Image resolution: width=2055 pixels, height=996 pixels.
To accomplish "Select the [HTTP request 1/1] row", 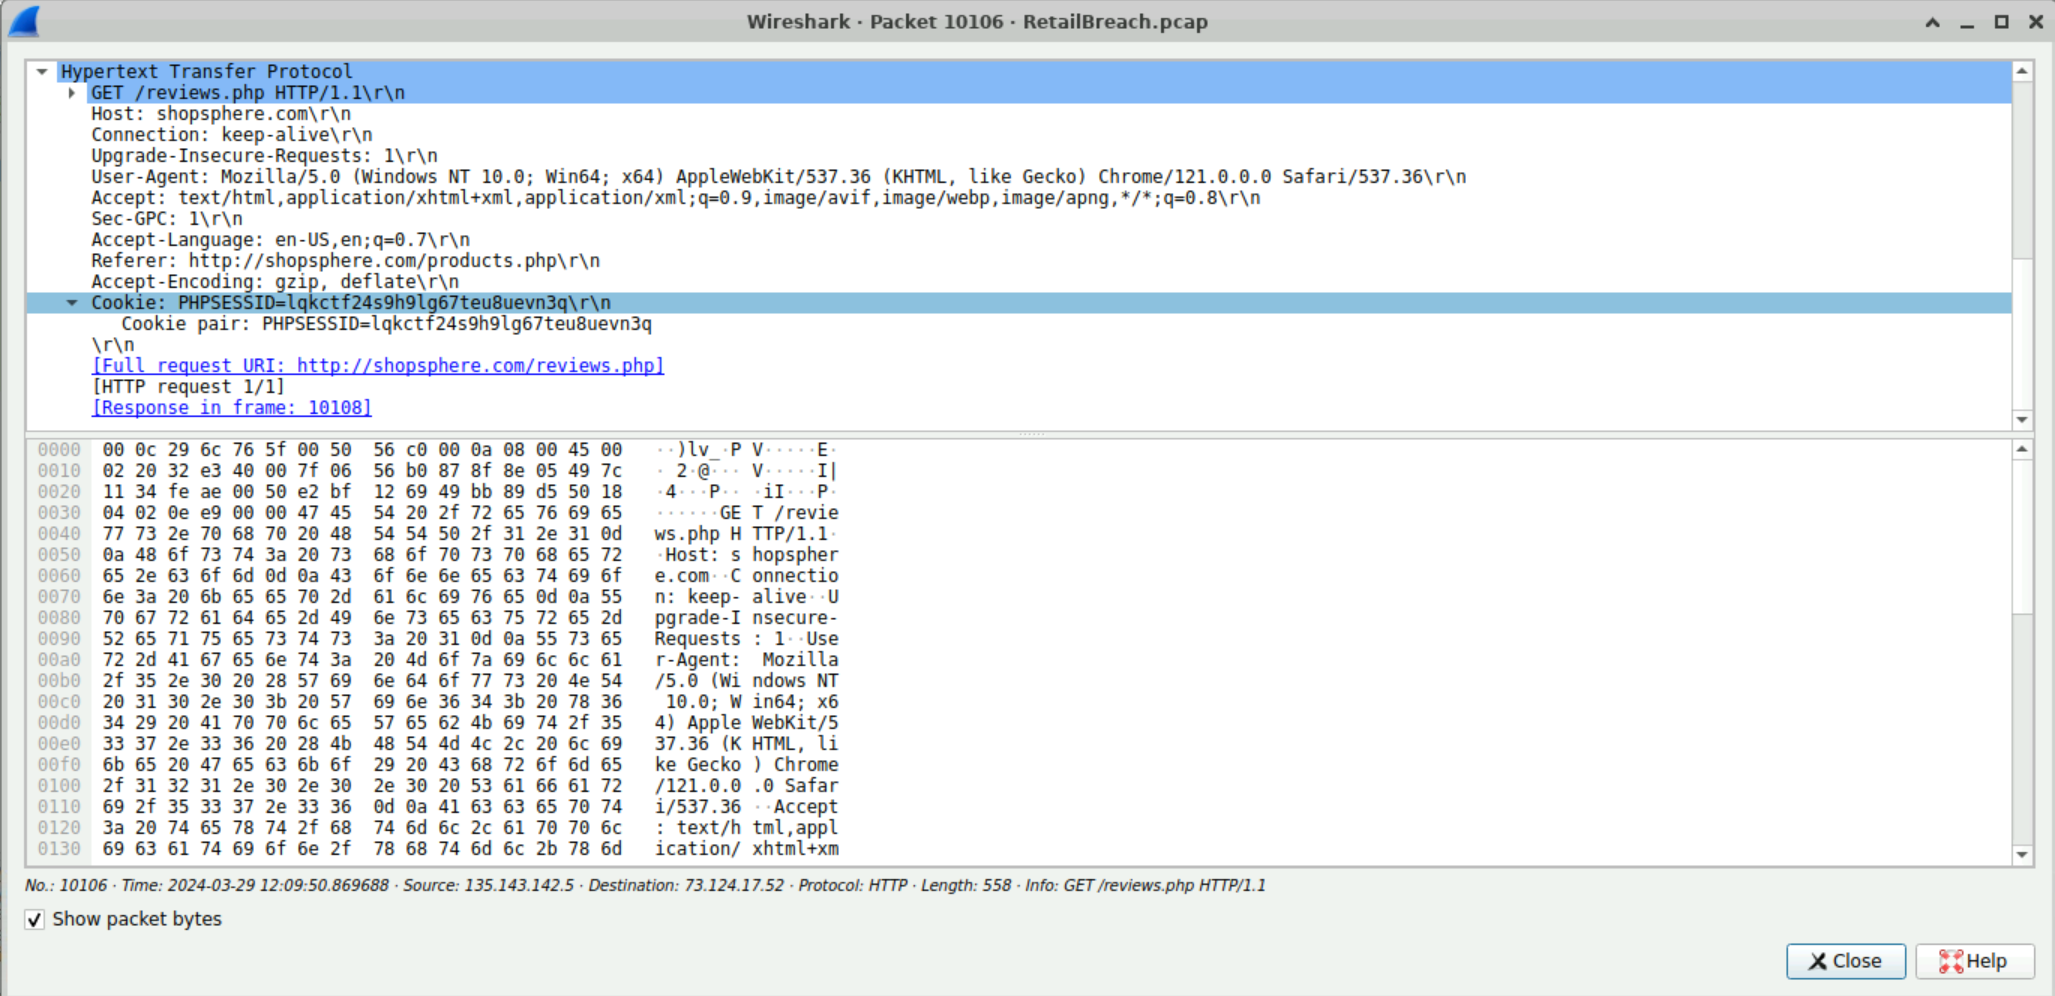I will (x=188, y=386).
